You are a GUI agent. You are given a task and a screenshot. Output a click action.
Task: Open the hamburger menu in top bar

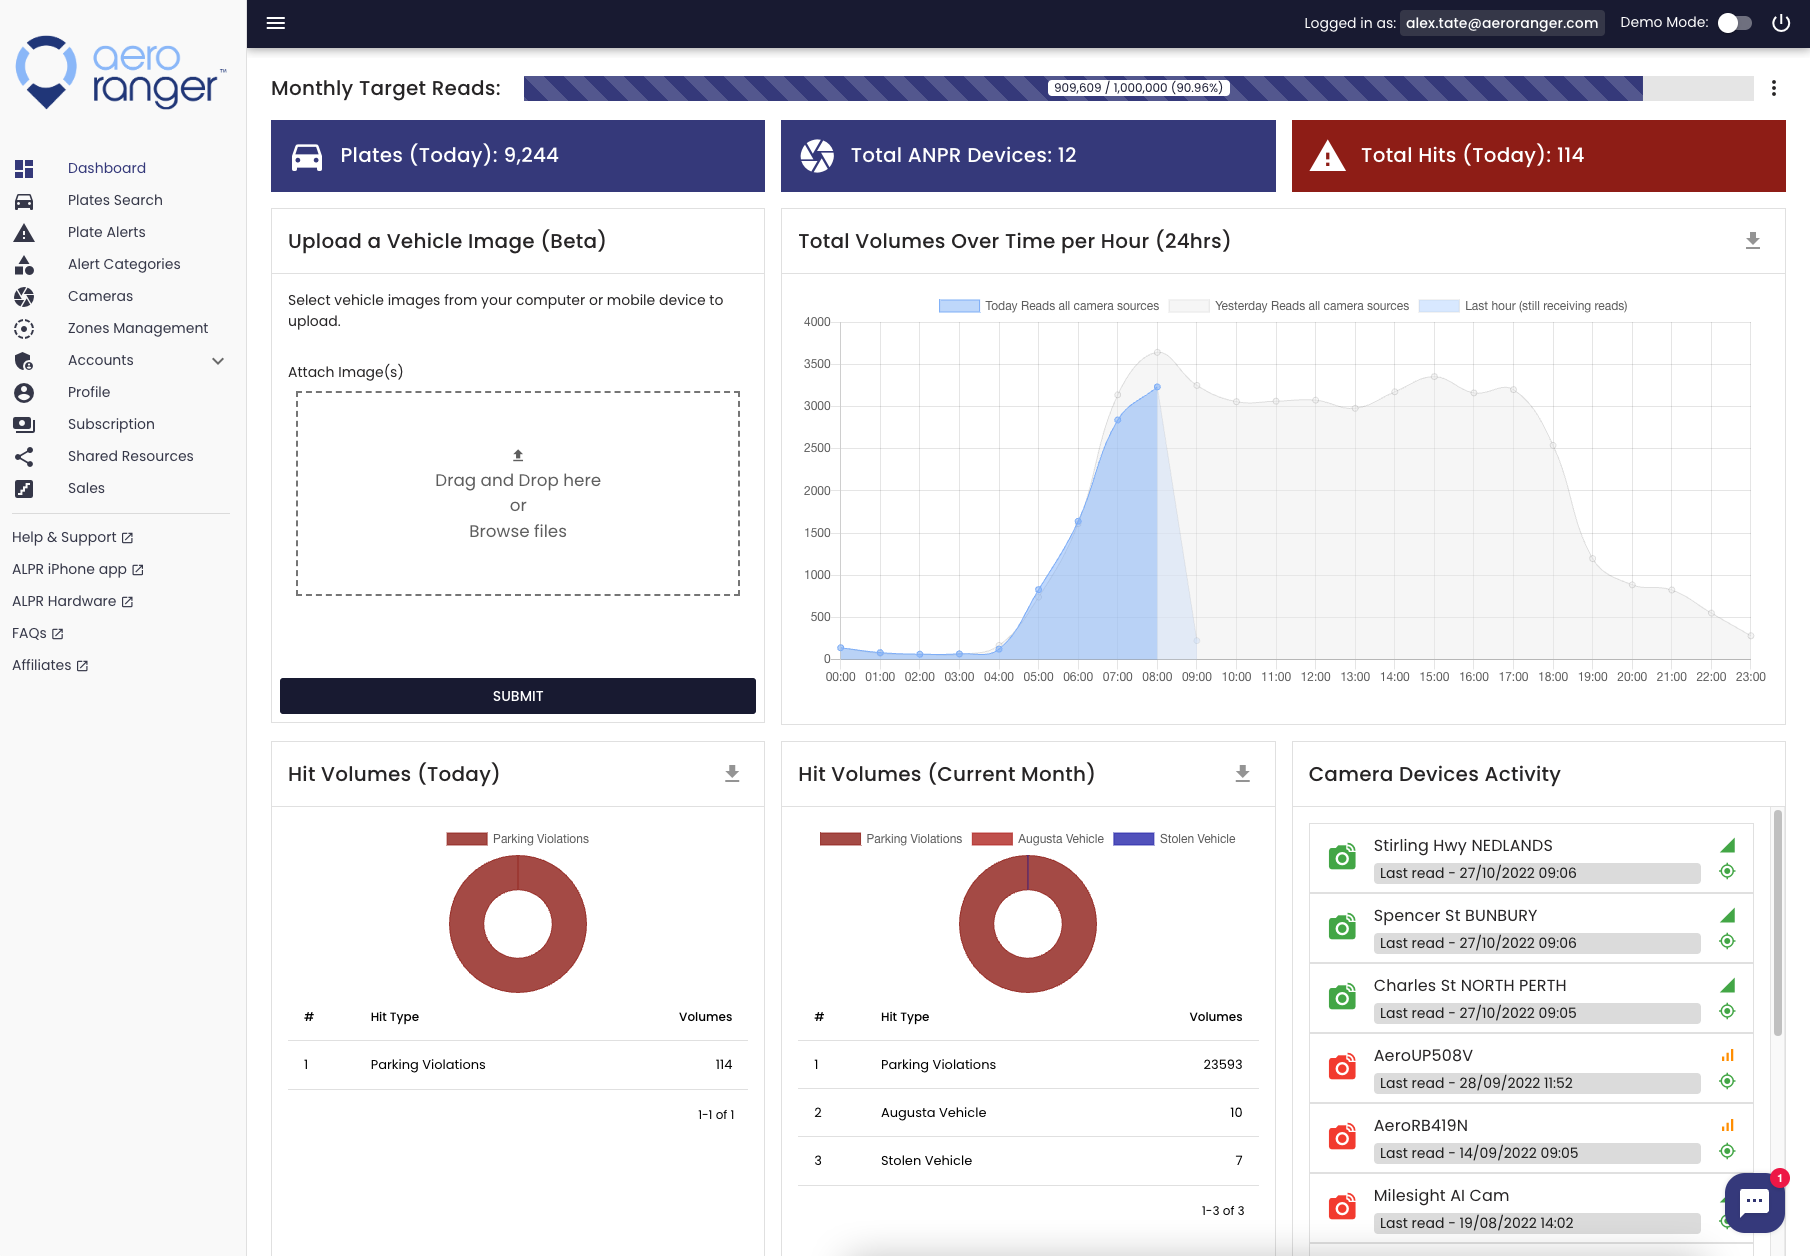[276, 23]
